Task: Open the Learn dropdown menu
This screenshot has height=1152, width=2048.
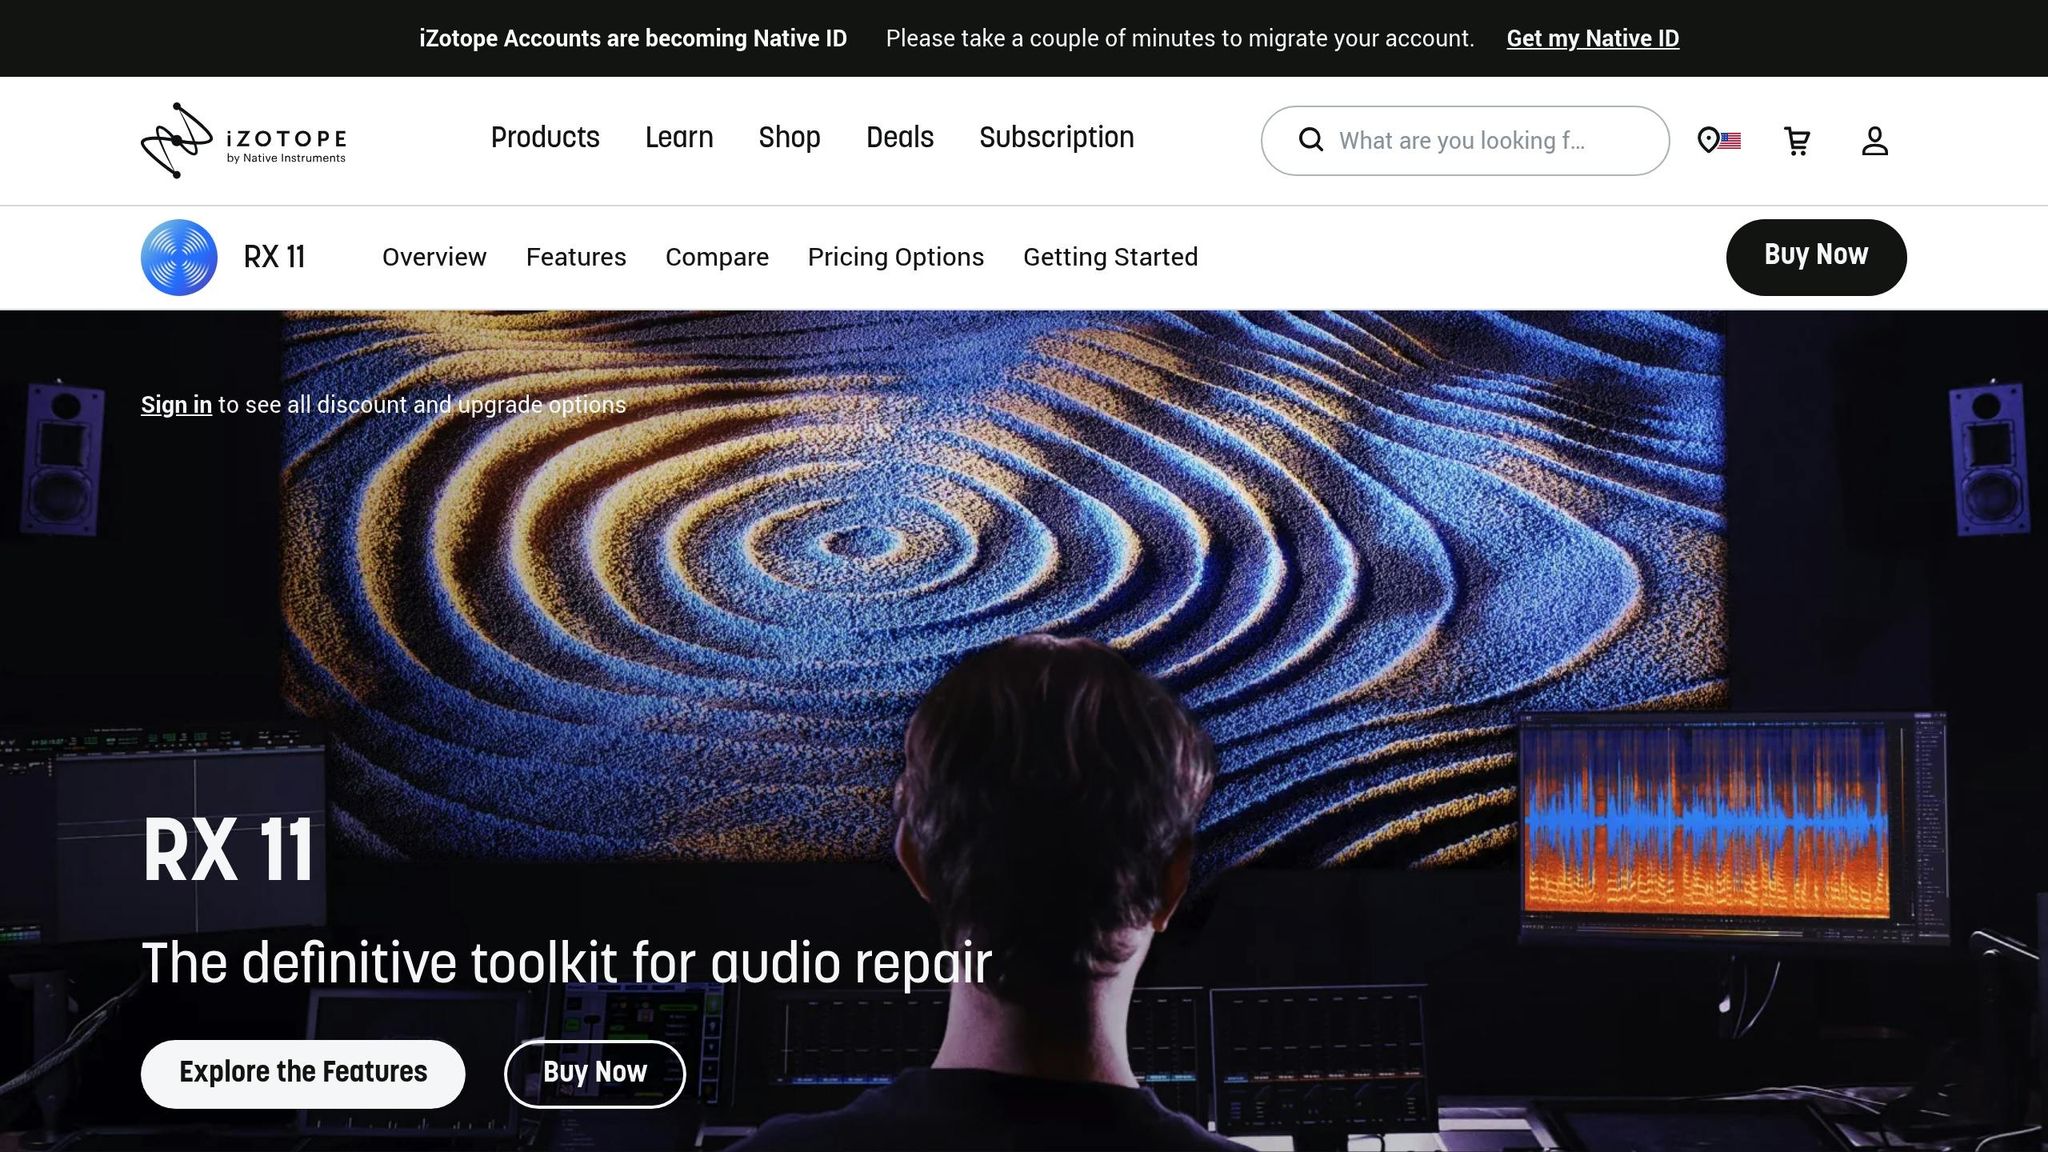Action: click(x=679, y=138)
